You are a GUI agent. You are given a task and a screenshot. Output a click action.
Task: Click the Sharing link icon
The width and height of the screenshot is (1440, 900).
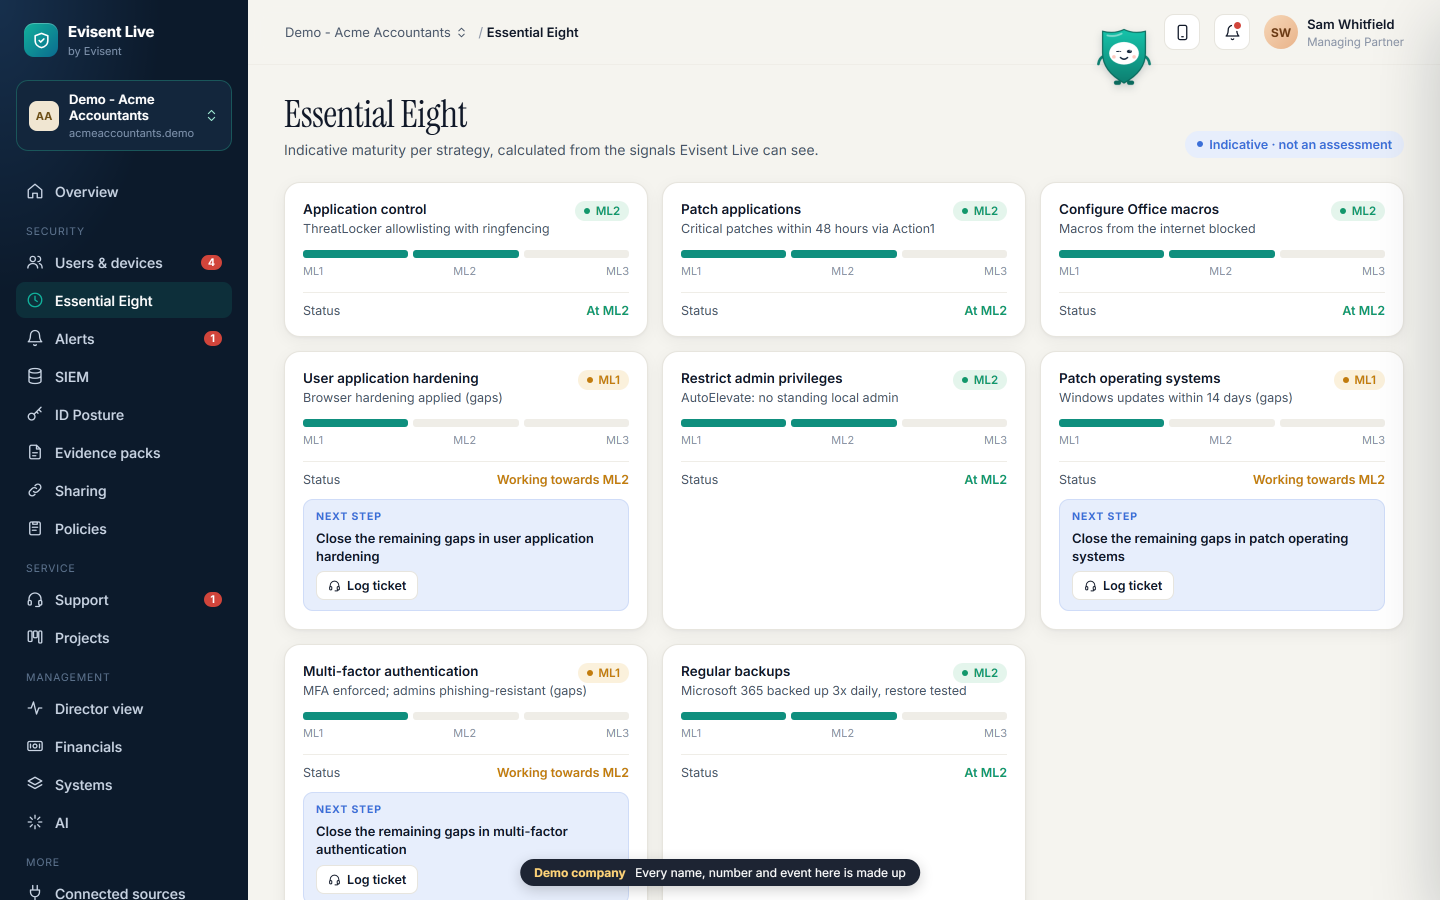click(35, 491)
